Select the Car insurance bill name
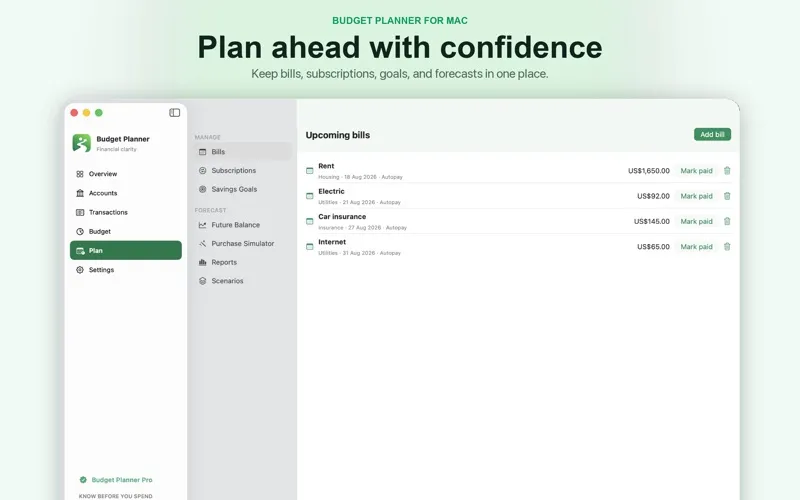800x500 pixels. click(342, 216)
